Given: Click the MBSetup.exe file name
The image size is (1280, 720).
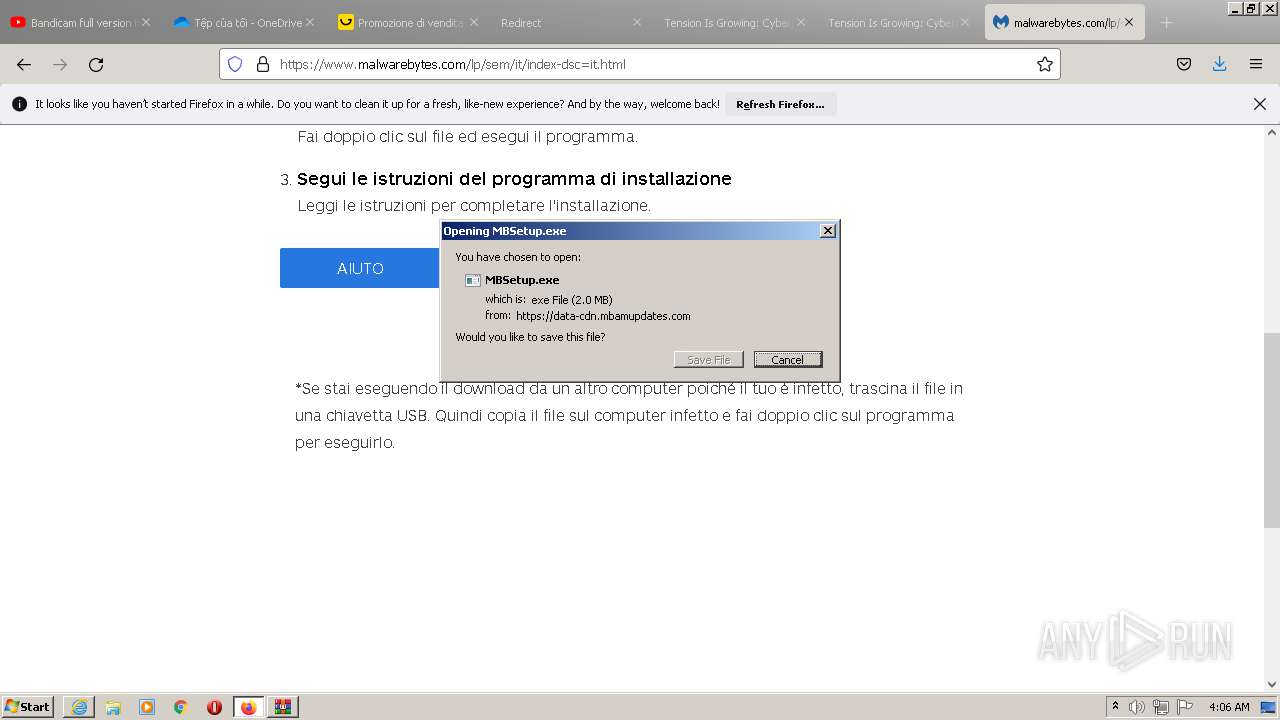Looking at the screenshot, I should (x=522, y=280).
